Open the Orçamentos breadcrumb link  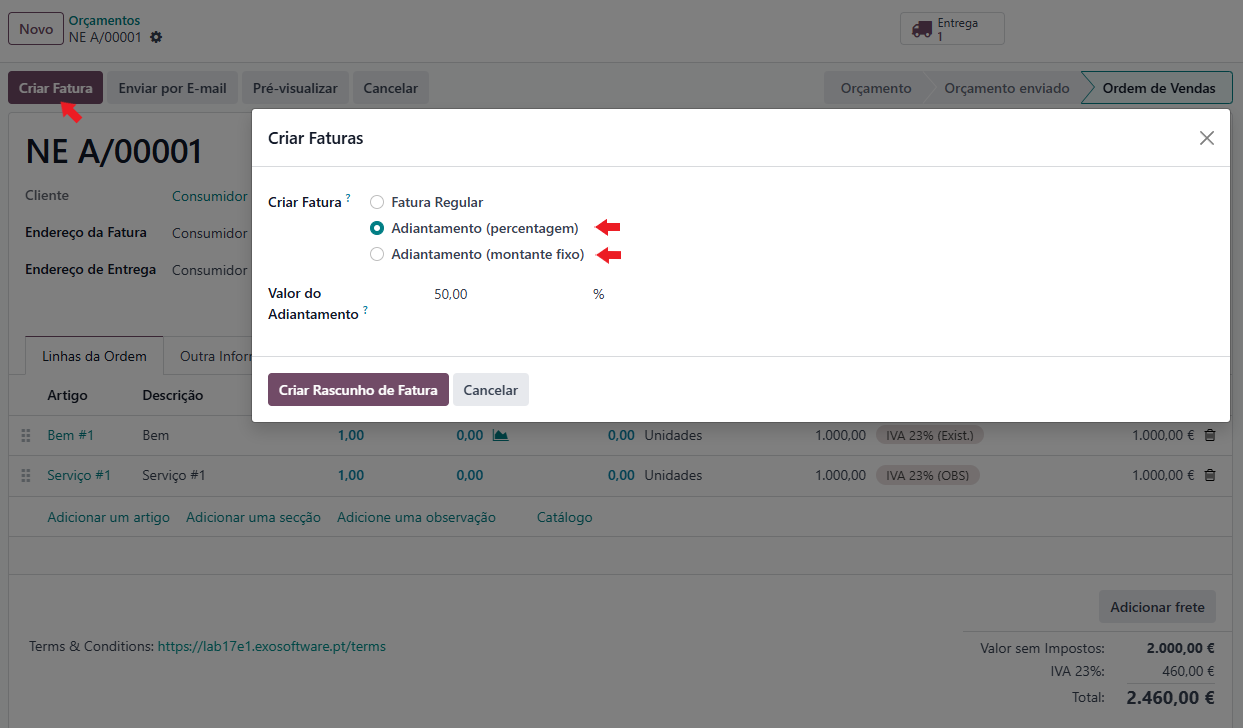point(104,20)
